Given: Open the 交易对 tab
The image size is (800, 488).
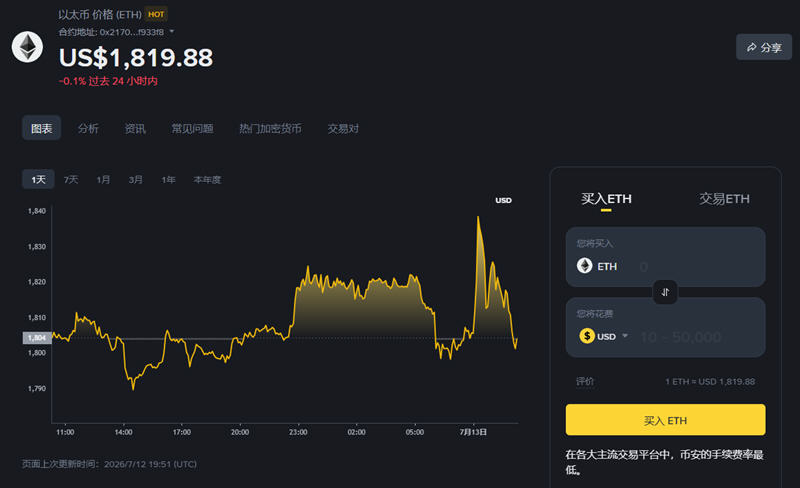Looking at the screenshot, I should (343, 129).
